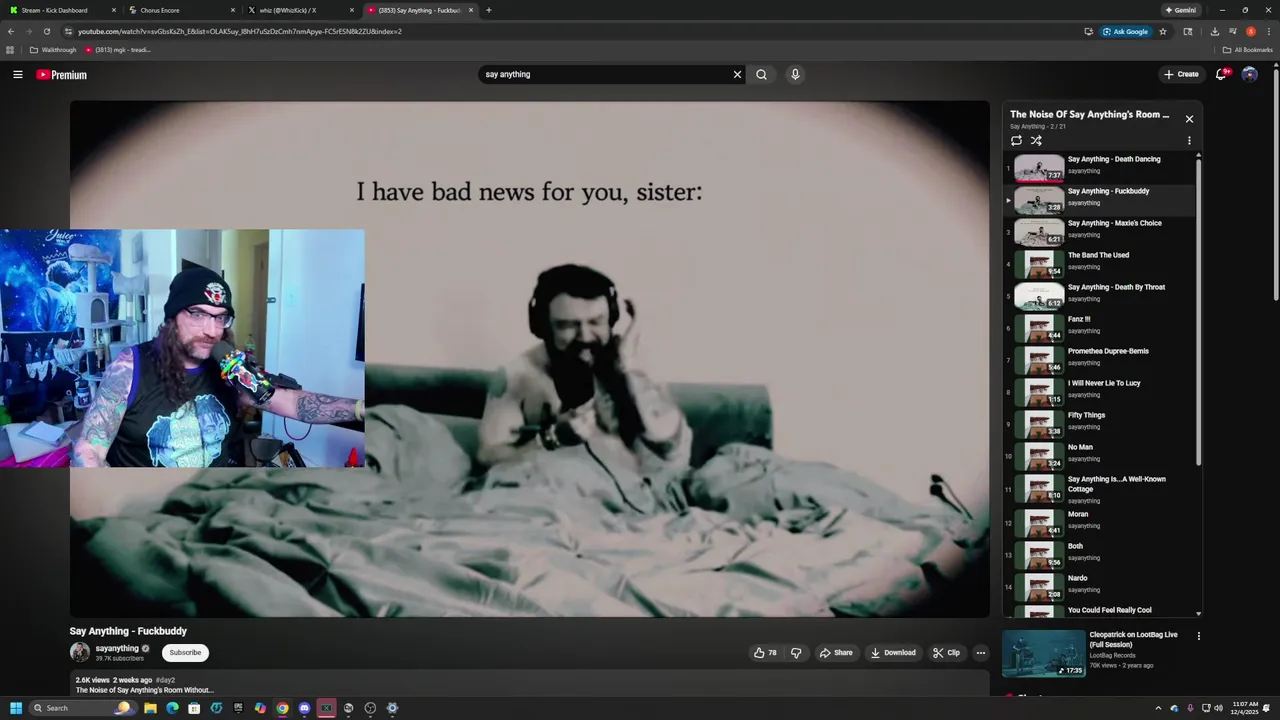
Task: Play I Will Never Lie To Lucy
Action: tap(1100, 392)
